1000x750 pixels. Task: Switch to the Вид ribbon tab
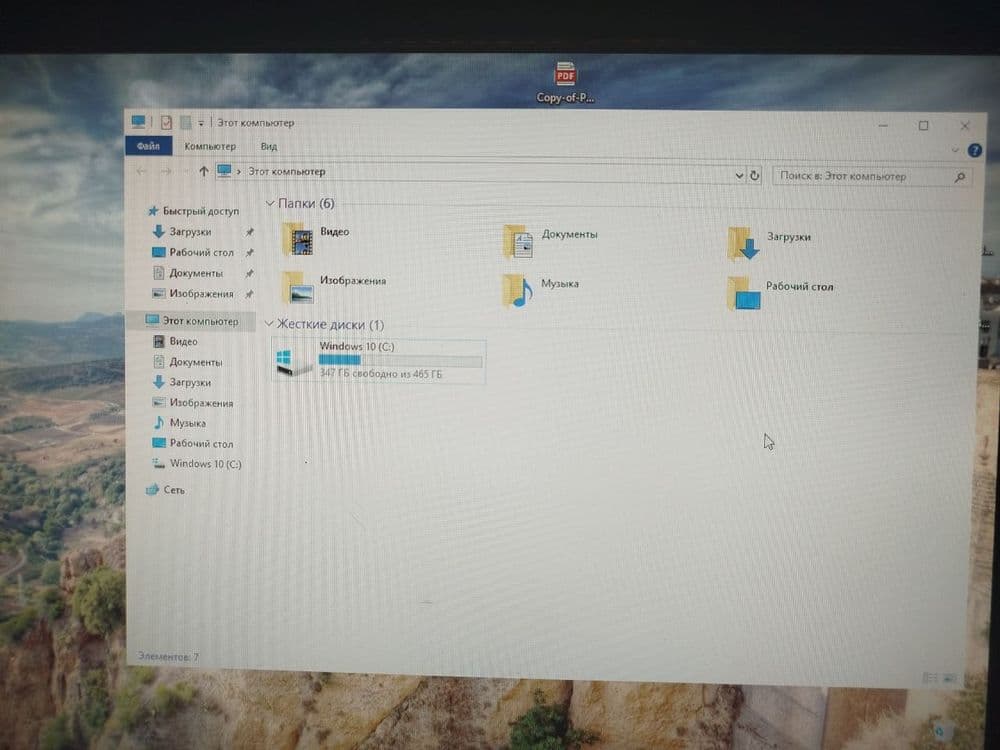point(268,146)
